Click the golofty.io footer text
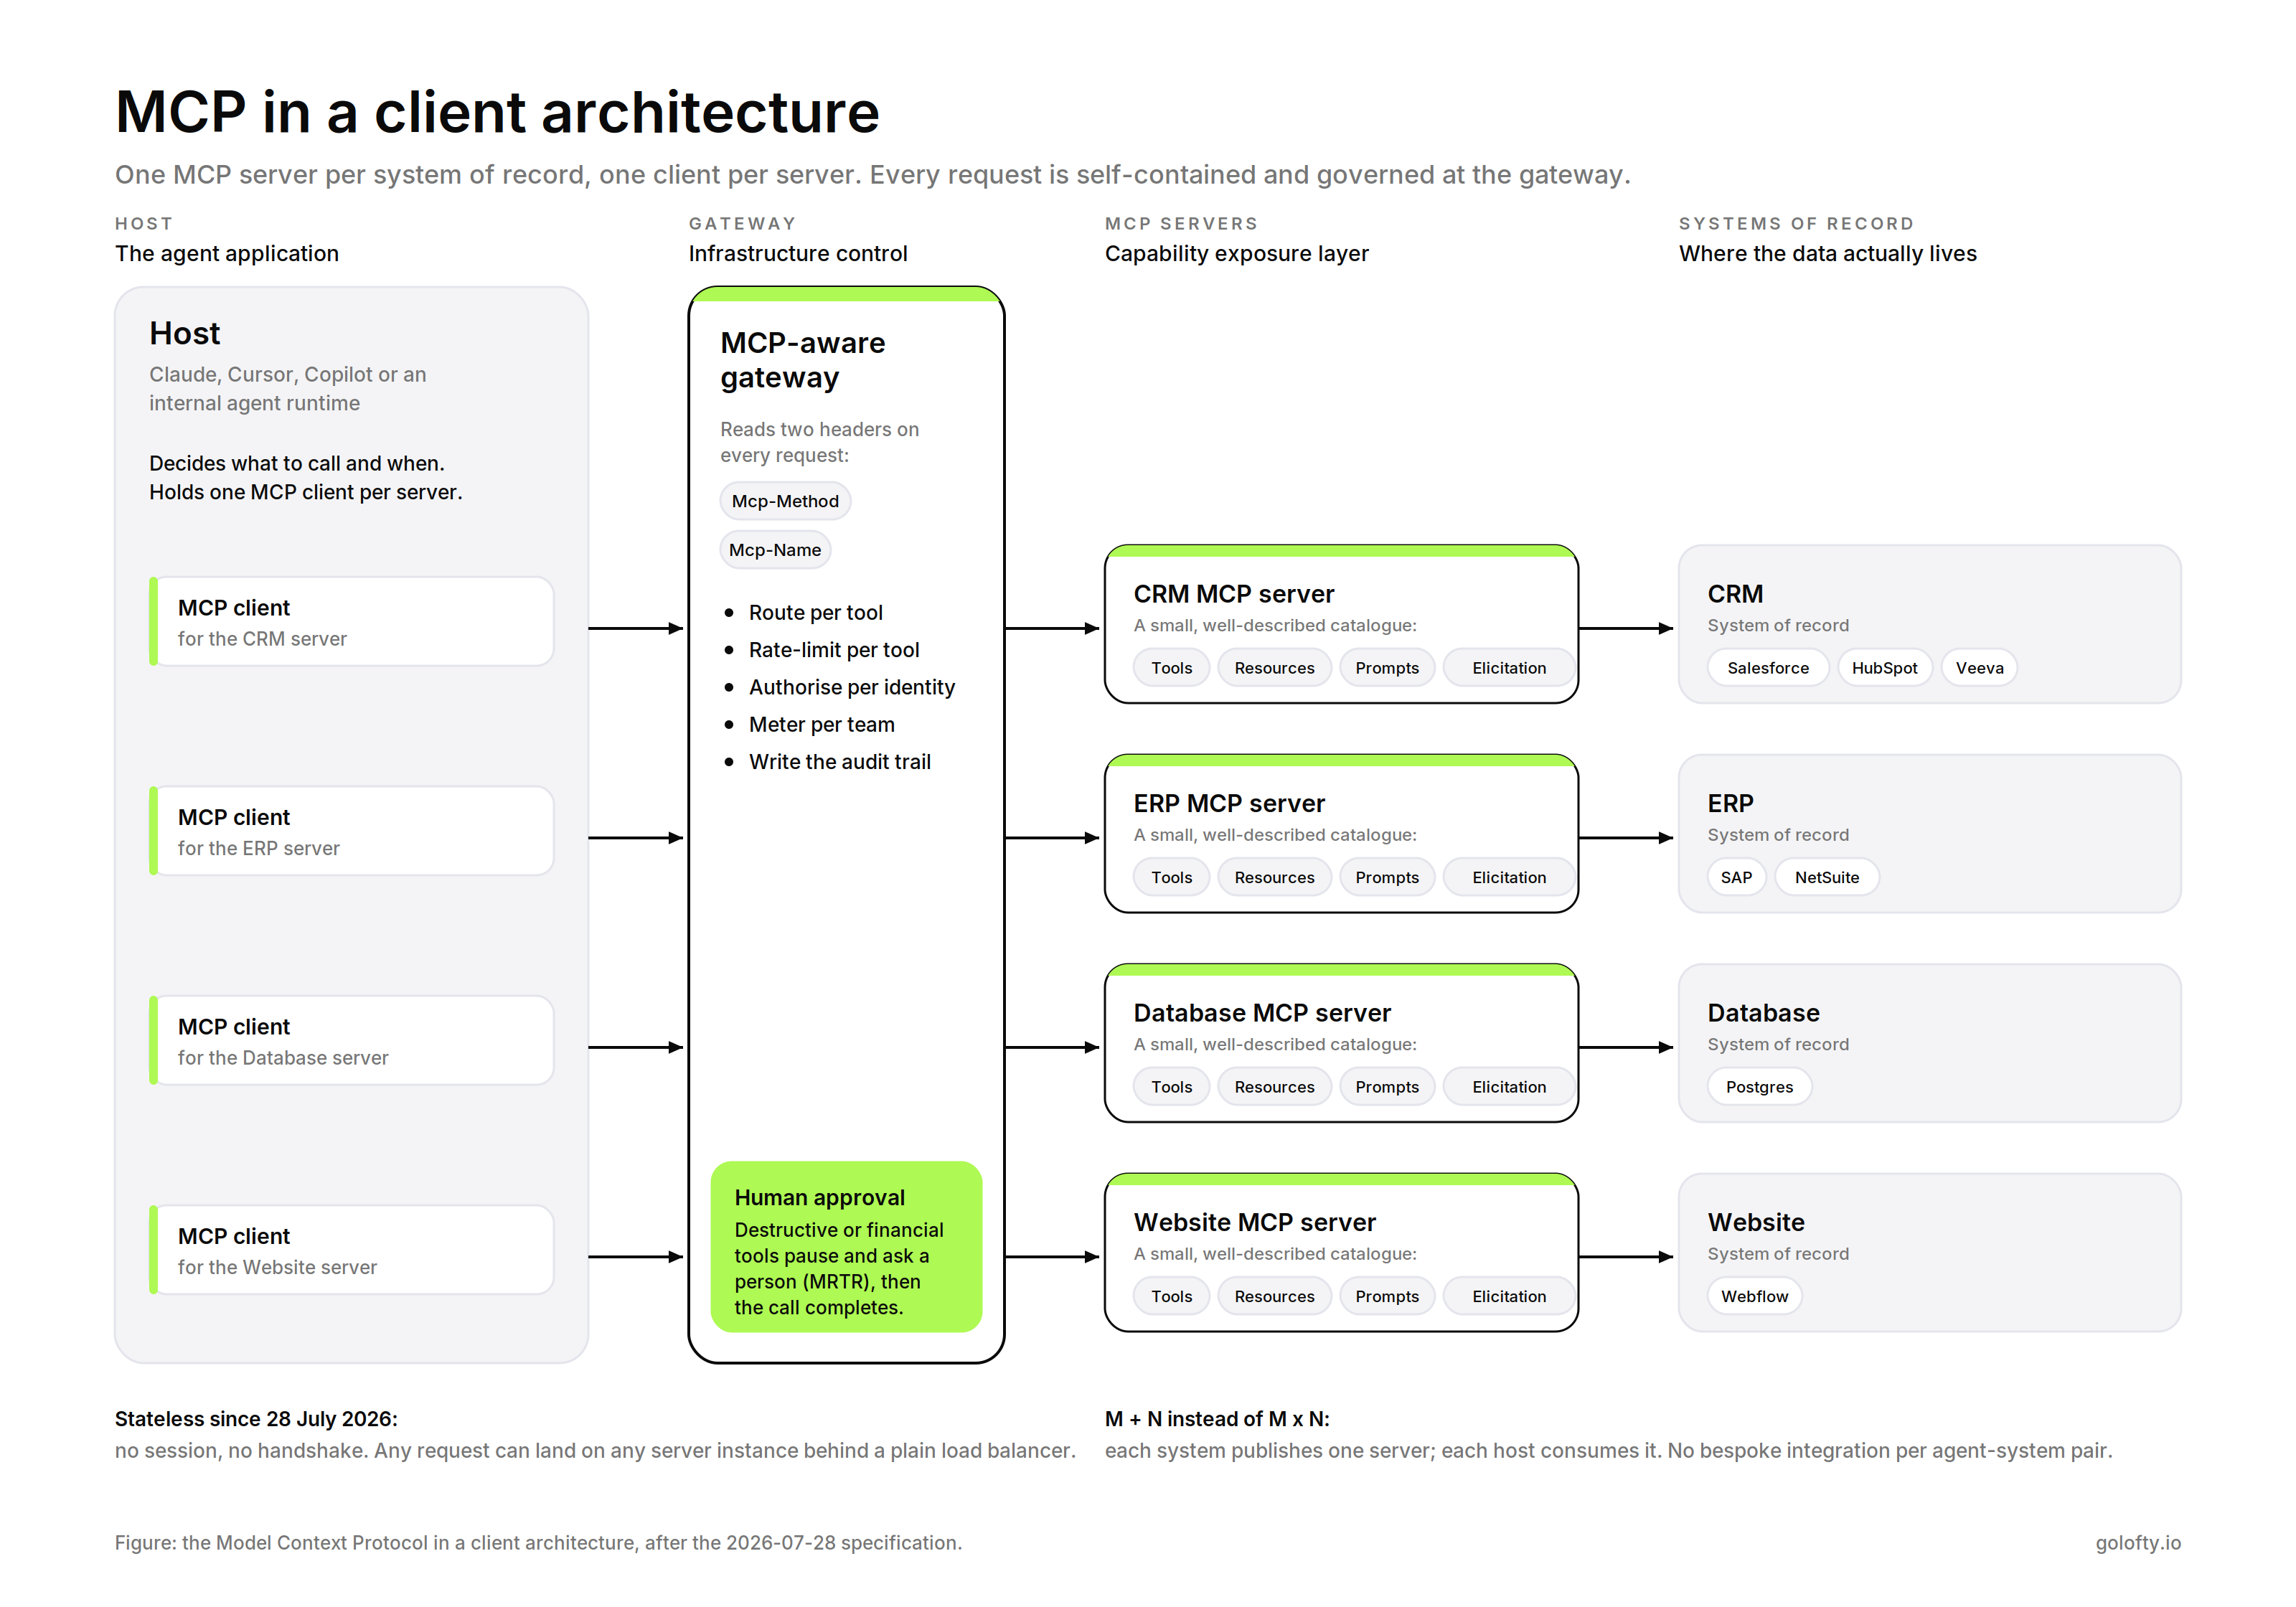Image resolution: width=2296 pixels, height=1607 pixels. tap(2138, 1542)
